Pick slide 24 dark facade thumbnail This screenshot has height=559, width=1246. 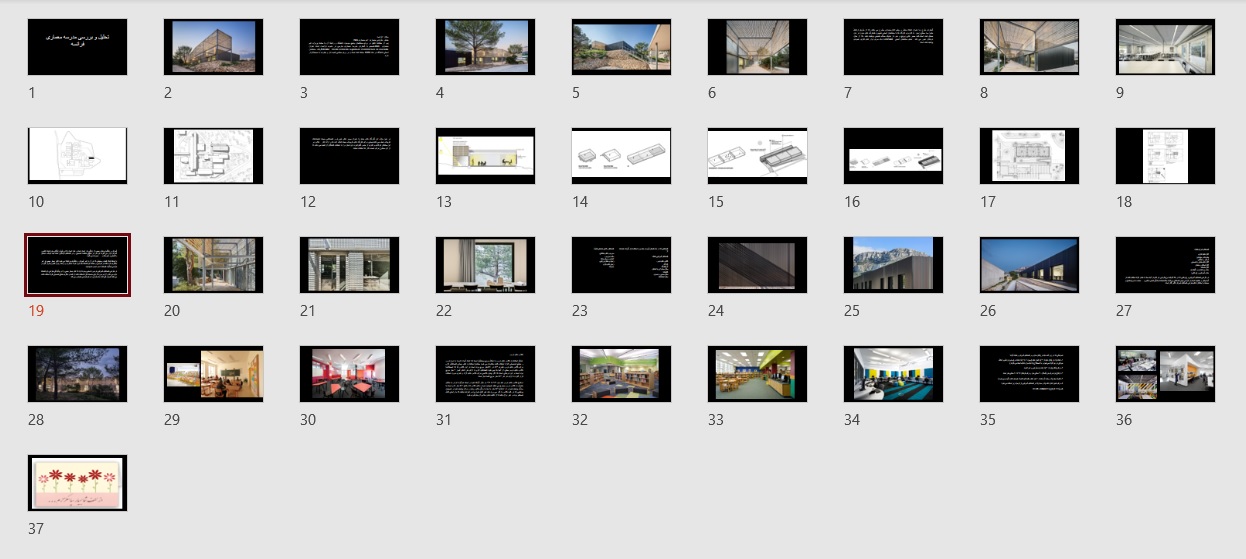pos(757,265)
